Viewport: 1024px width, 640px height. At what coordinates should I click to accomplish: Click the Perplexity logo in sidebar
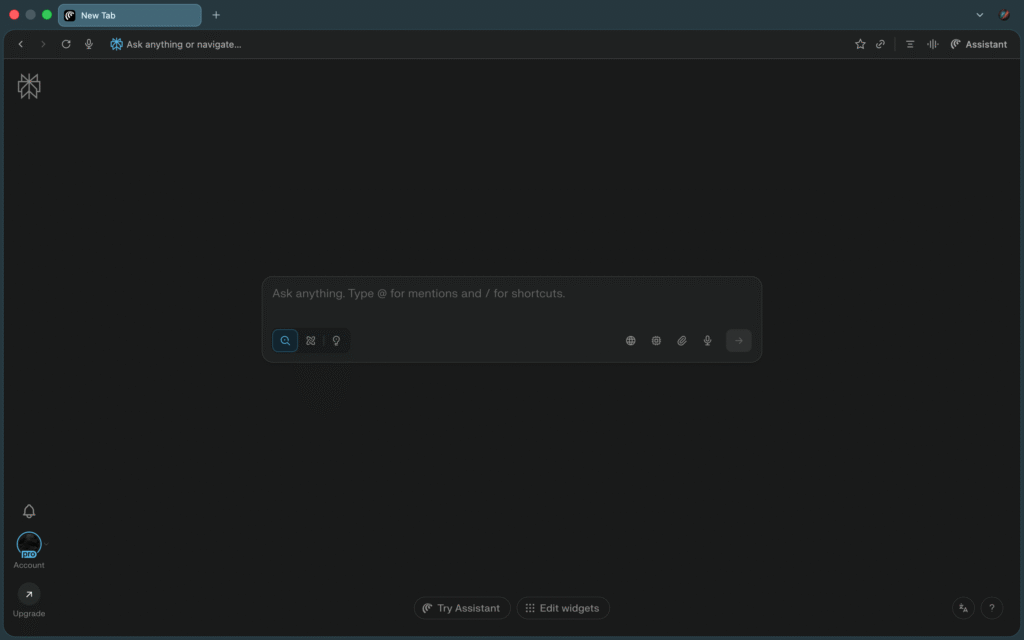coord(29,87)
